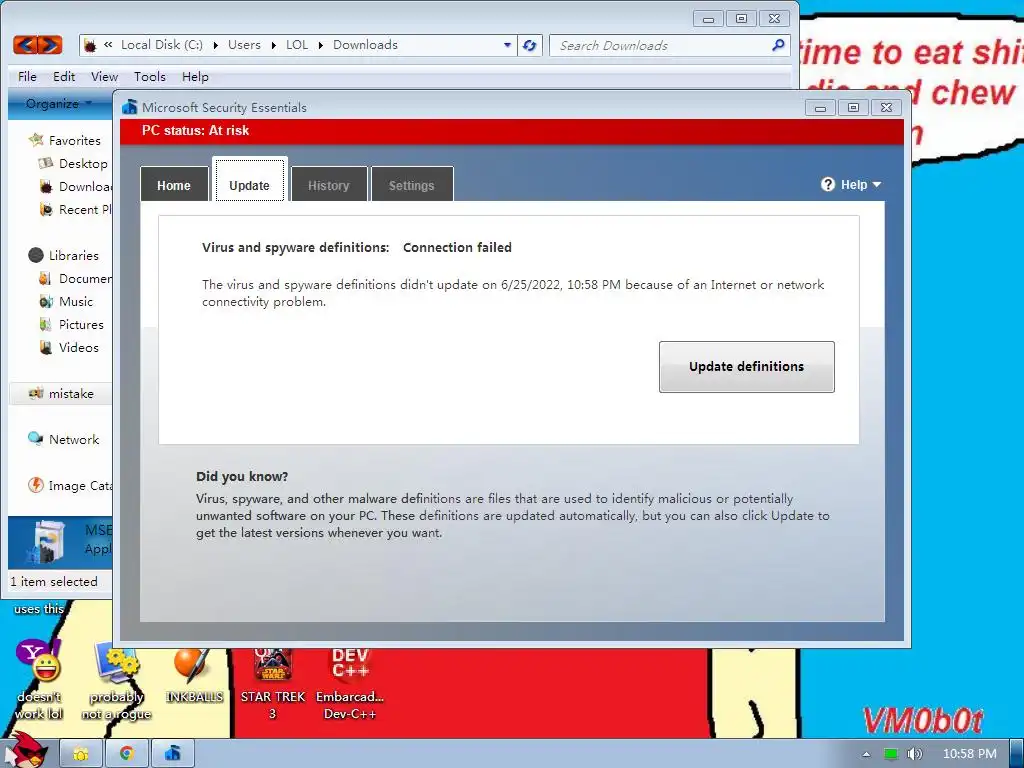Select the INKBALLS desktop icon
Viewport: 1024px width, 768px height.
click(193, 676)
